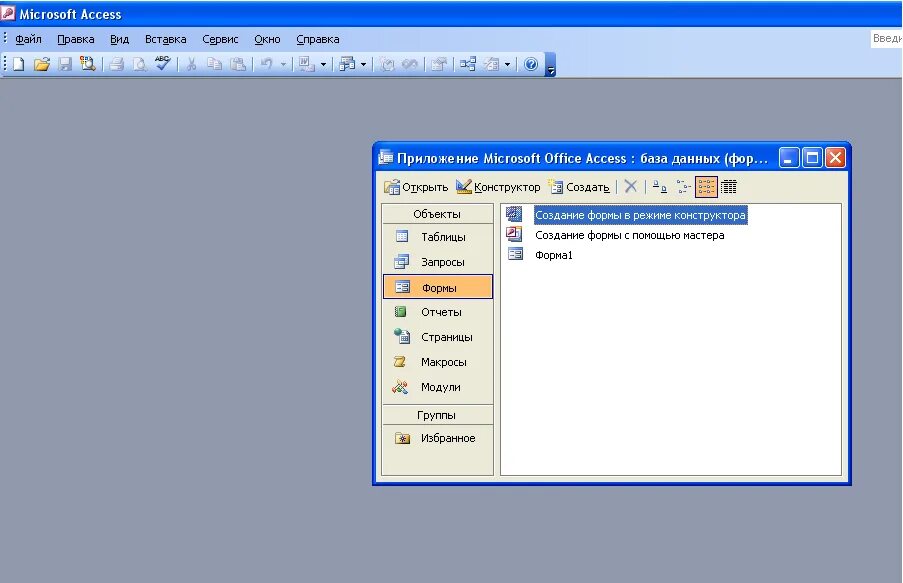Select Таблицы in objects pane

(x=438, y=237)
